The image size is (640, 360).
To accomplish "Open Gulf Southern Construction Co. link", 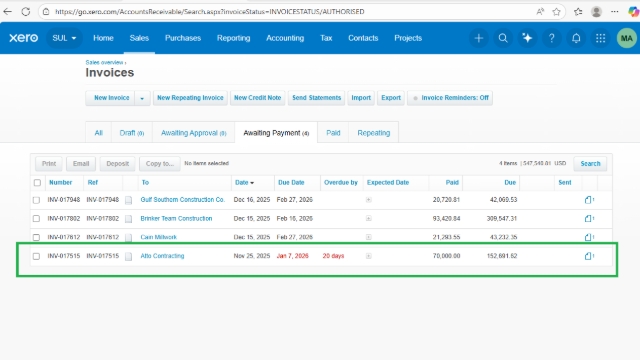I will (183, 200).
